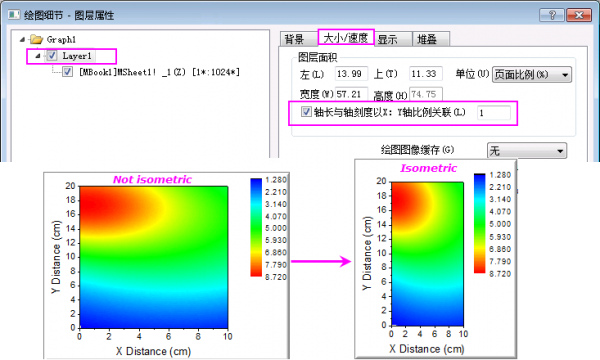
Task: Click the dialog help question button
Action: click(551, 15)
